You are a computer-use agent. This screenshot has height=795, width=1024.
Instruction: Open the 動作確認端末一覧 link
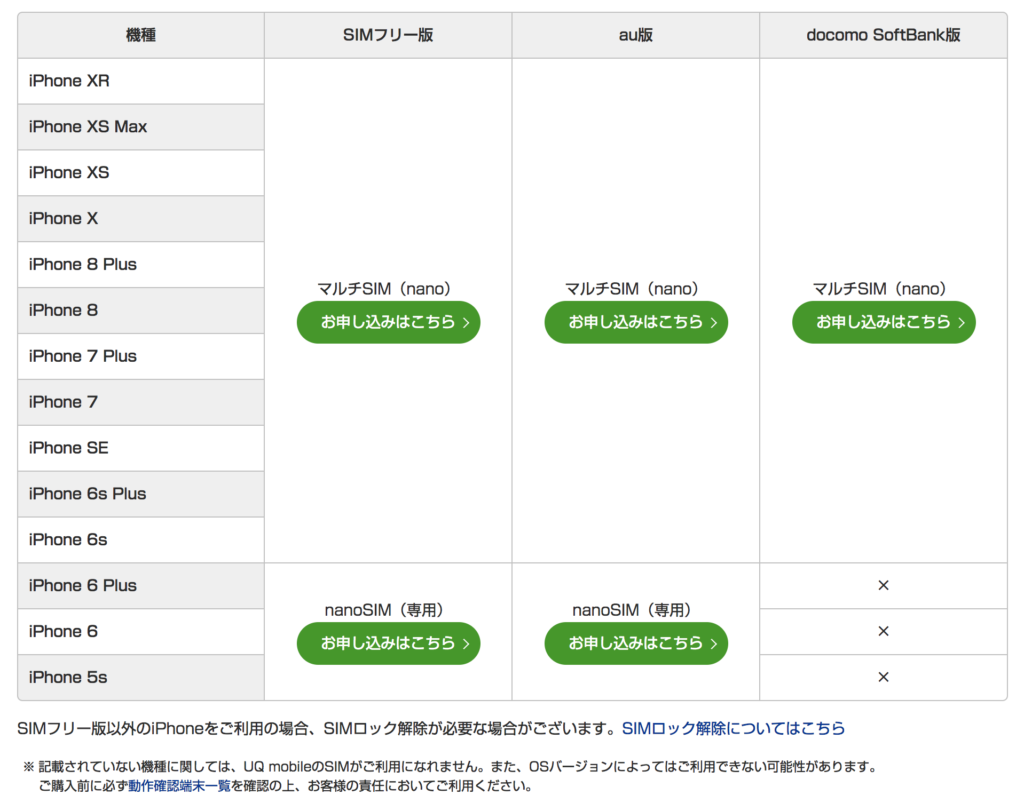tap(180, 785)
